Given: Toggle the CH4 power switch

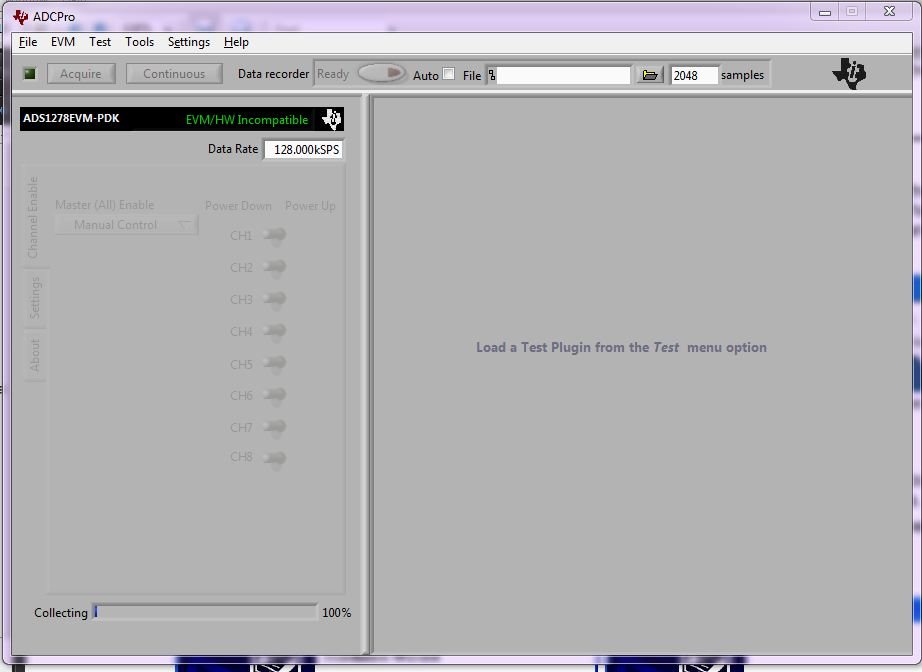Looking at the screenshot, I should pos(275,331).
